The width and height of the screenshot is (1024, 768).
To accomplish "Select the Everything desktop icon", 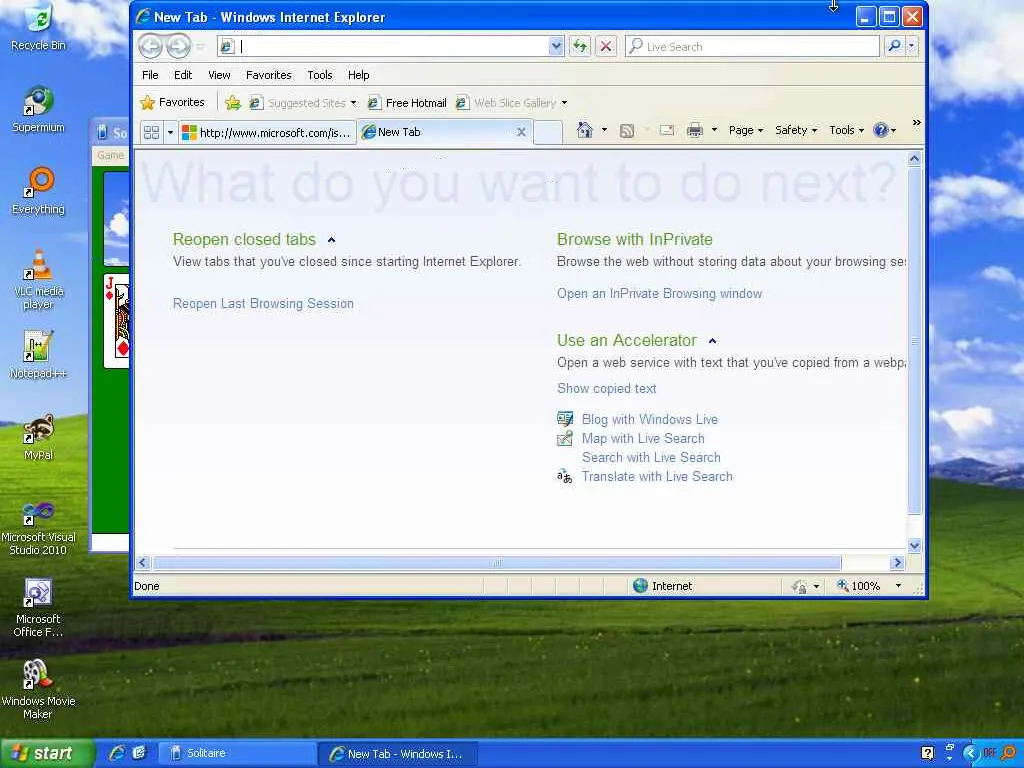I will pos(39,191).
